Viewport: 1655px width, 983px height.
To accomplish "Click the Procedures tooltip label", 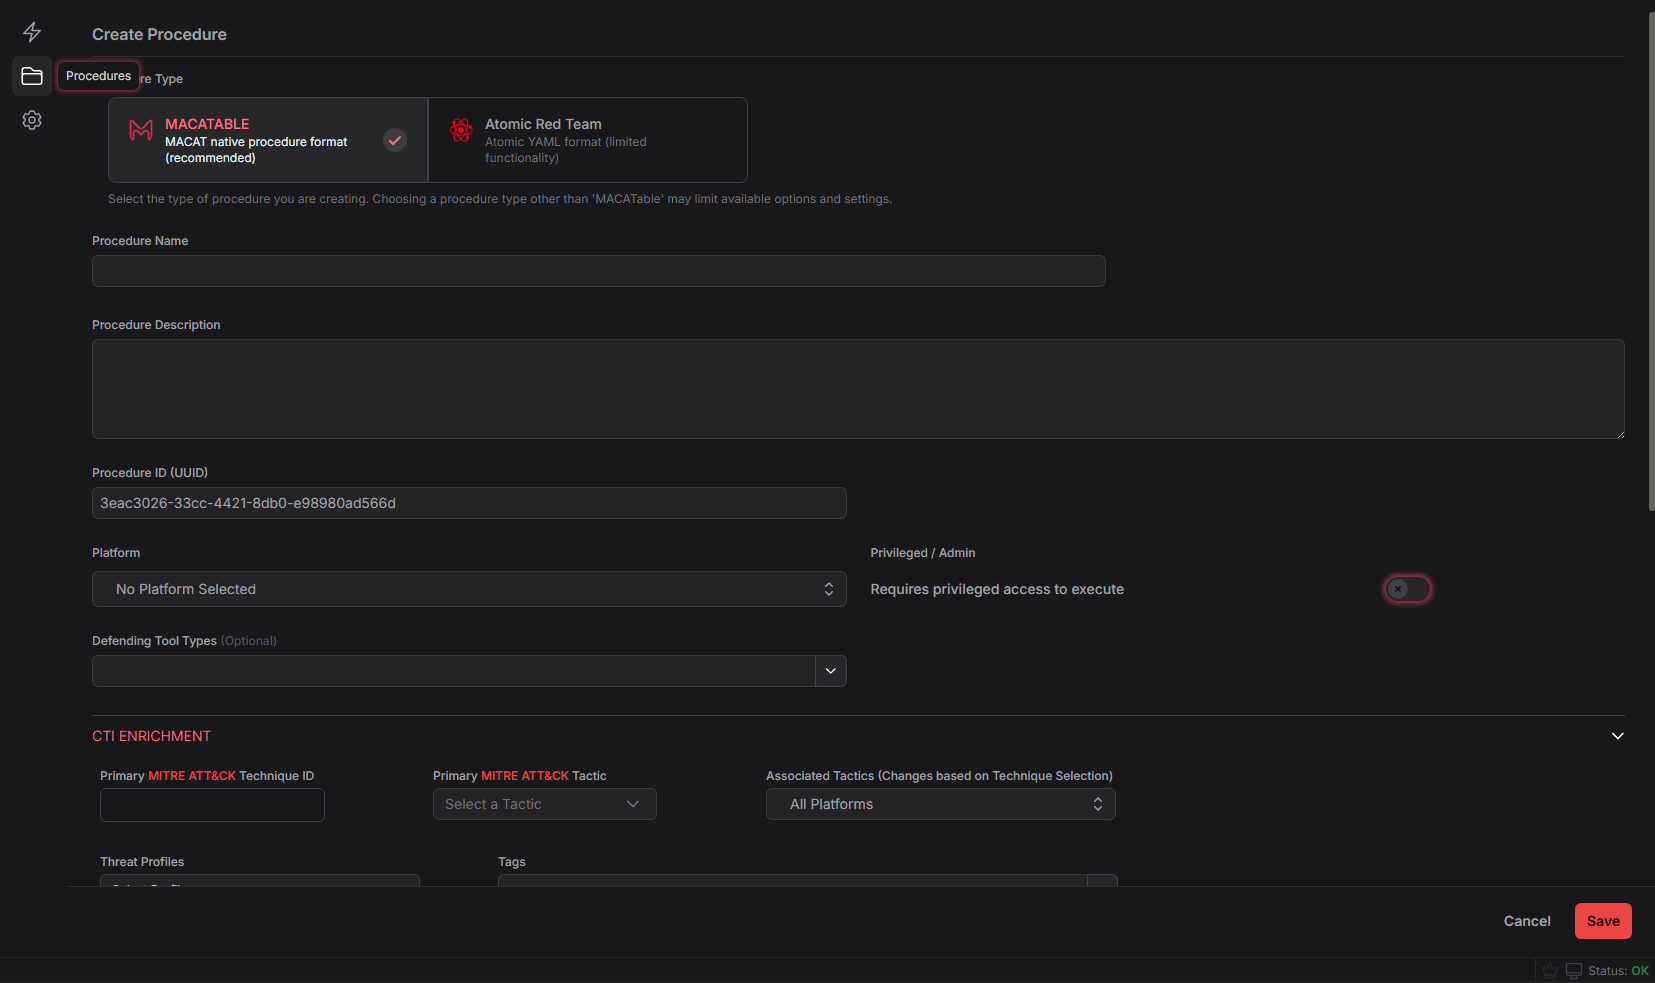I will coord(98,75).
